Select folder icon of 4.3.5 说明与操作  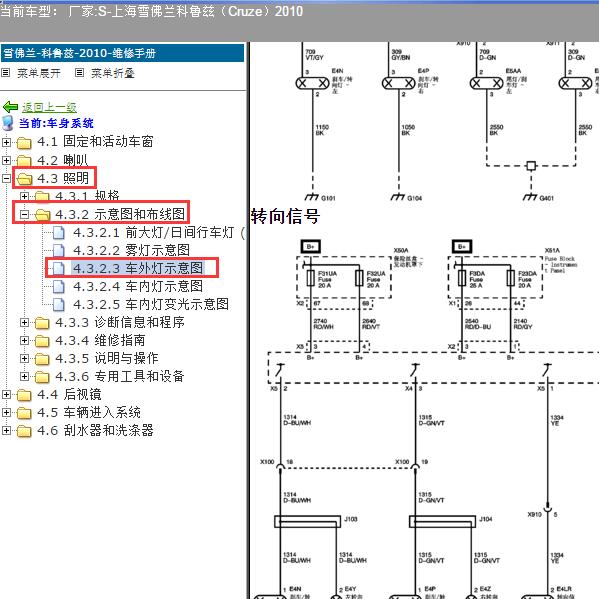(x=42, y=359)
